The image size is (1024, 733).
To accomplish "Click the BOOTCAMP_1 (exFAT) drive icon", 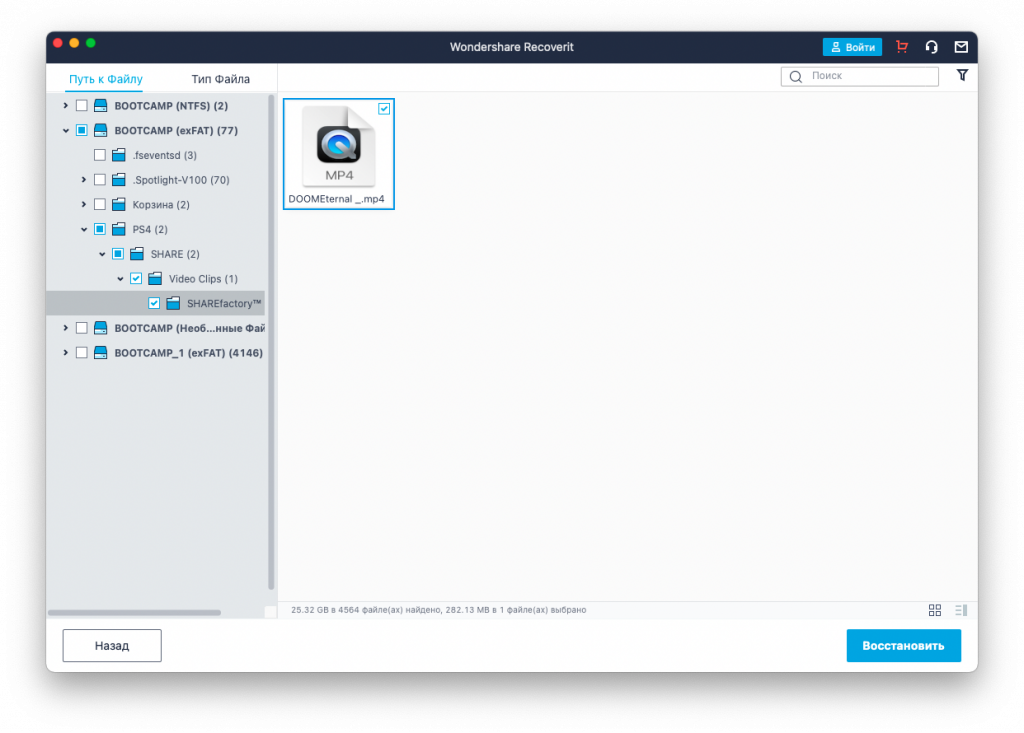I will (x=100, y=353).
